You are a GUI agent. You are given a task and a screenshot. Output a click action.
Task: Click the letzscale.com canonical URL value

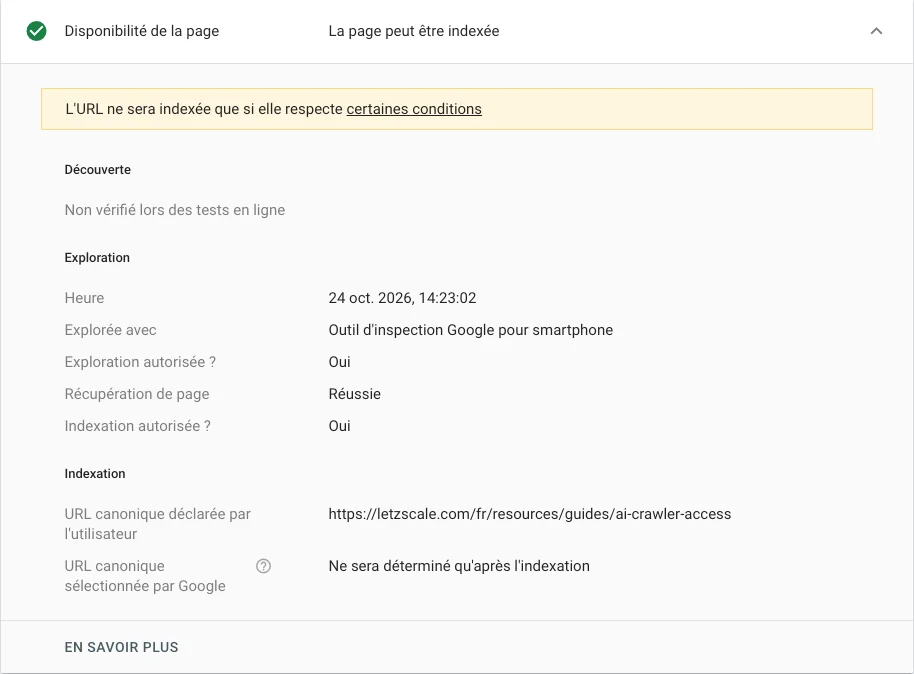coord(529,514)
